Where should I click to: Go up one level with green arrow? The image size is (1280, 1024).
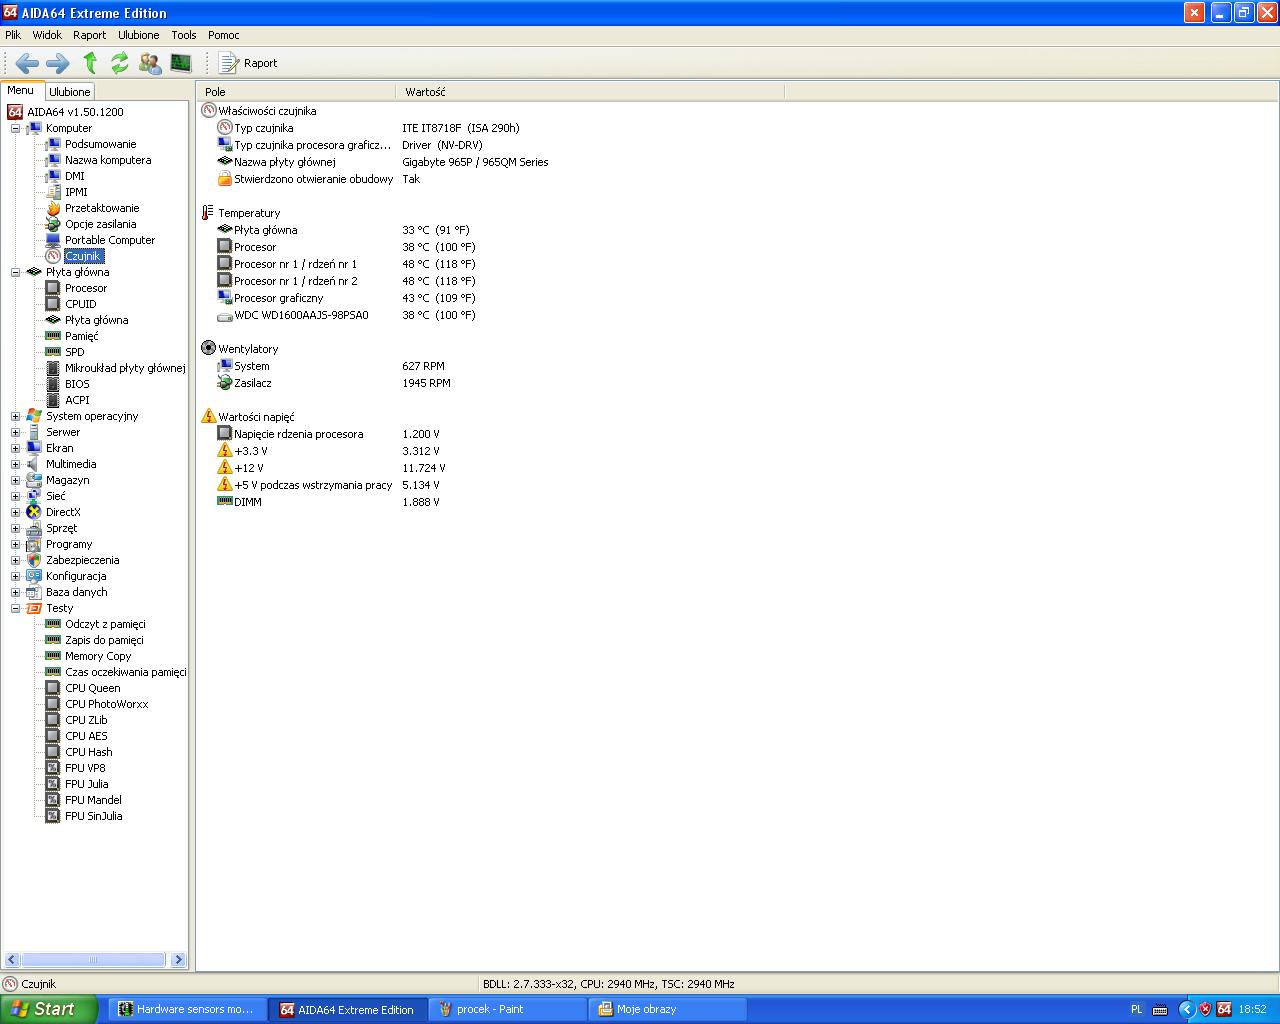pos(90,63)
